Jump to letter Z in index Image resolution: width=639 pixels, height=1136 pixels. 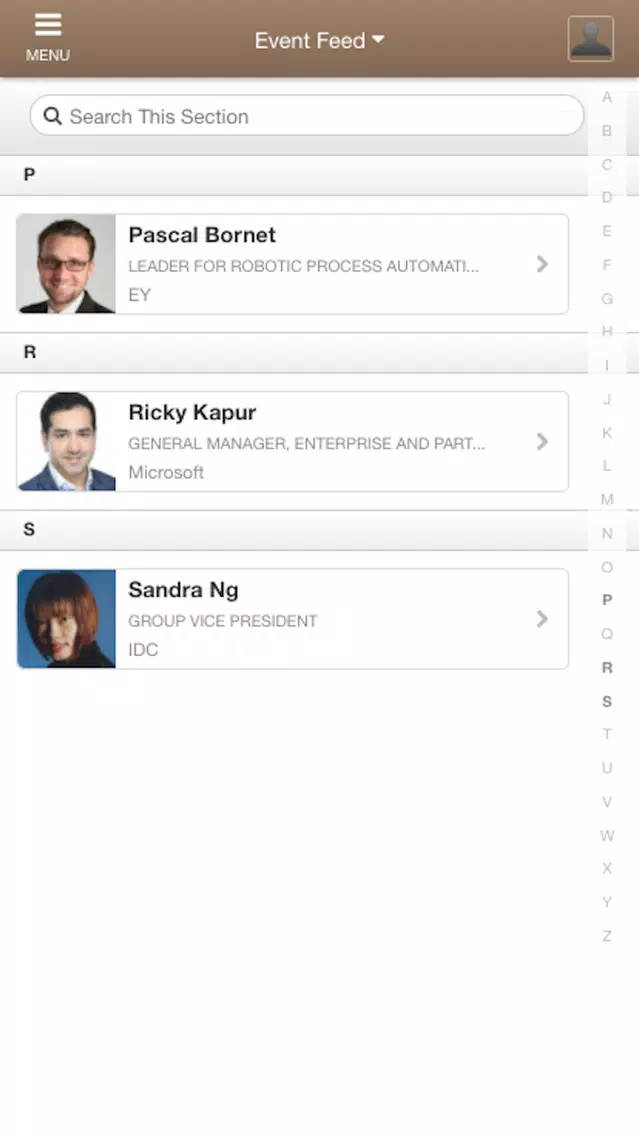[x=607, y=936]
